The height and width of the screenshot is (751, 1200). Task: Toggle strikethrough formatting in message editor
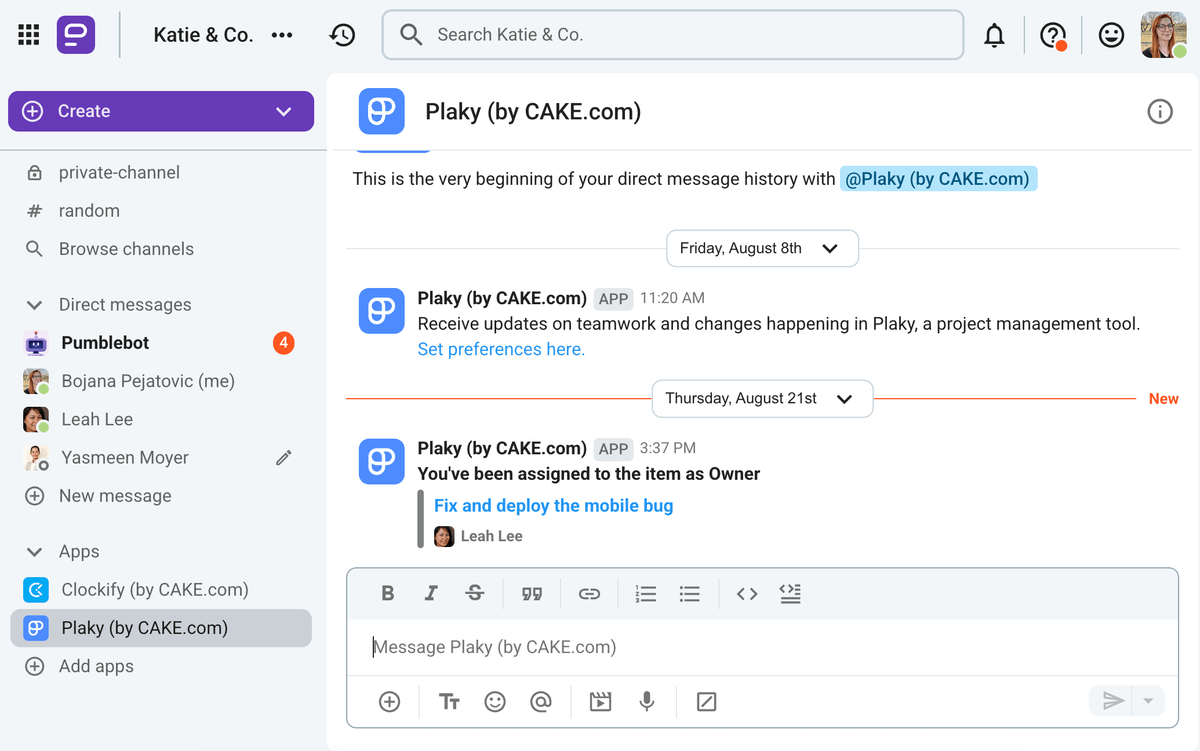coord(475,594)
